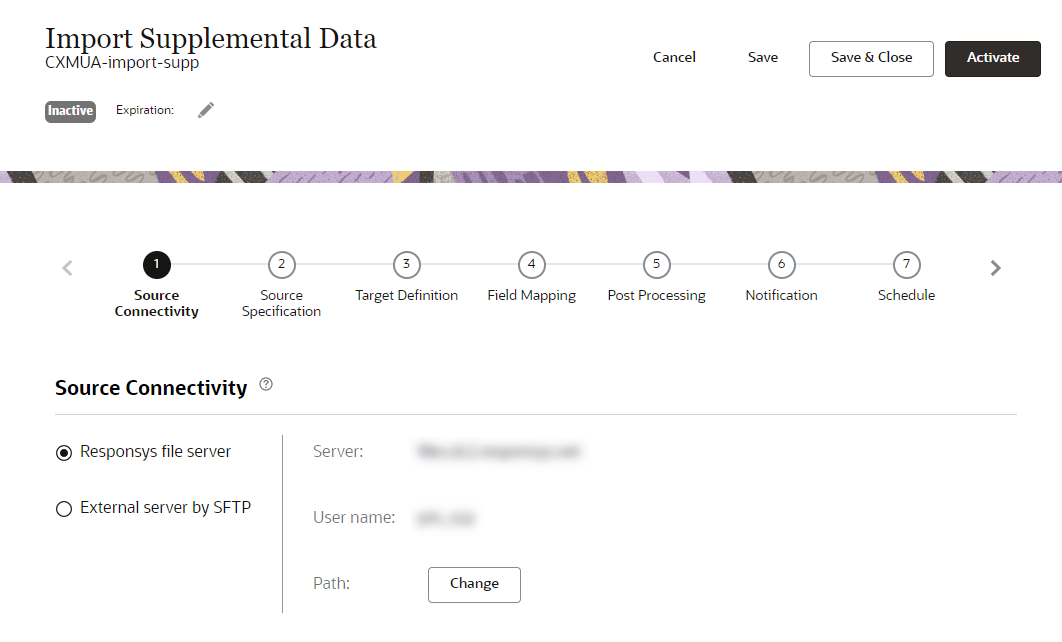
Task: Choose External server by SFTP
Action: (64, 509)
